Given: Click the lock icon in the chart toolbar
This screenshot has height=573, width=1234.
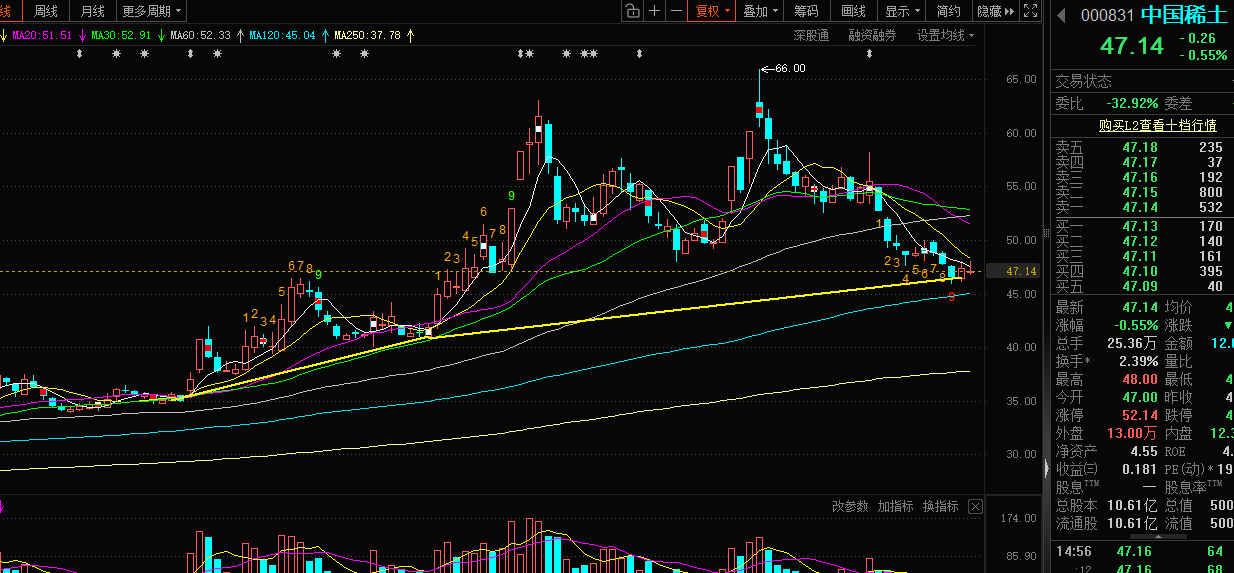Looking at the screenshot, I should click(x=632, y=11).
